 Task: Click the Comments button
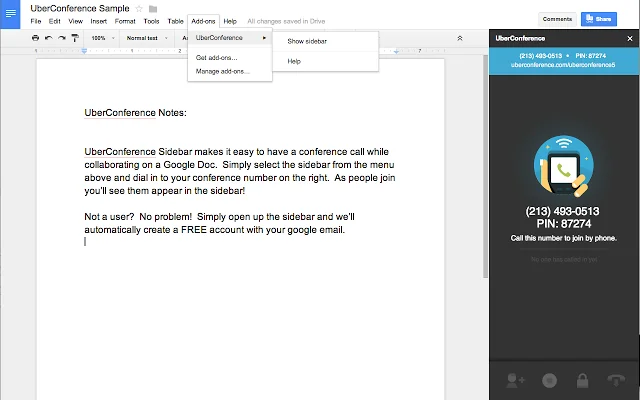(x=557, y=19)
